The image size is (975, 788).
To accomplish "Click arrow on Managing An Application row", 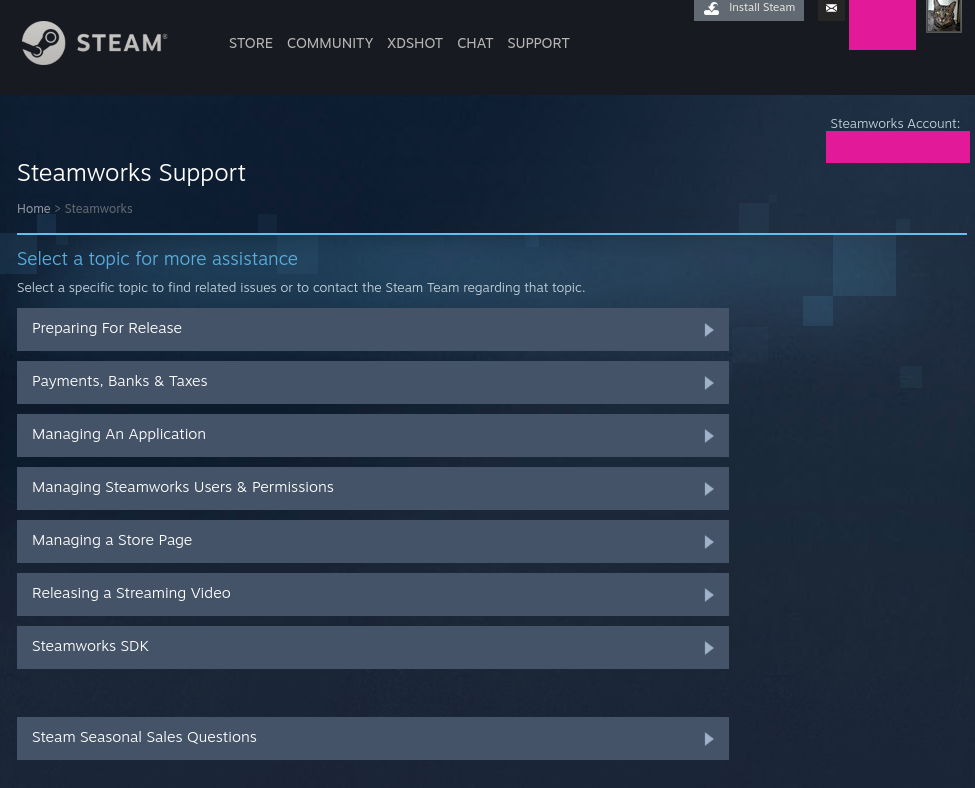I will 709,436.
